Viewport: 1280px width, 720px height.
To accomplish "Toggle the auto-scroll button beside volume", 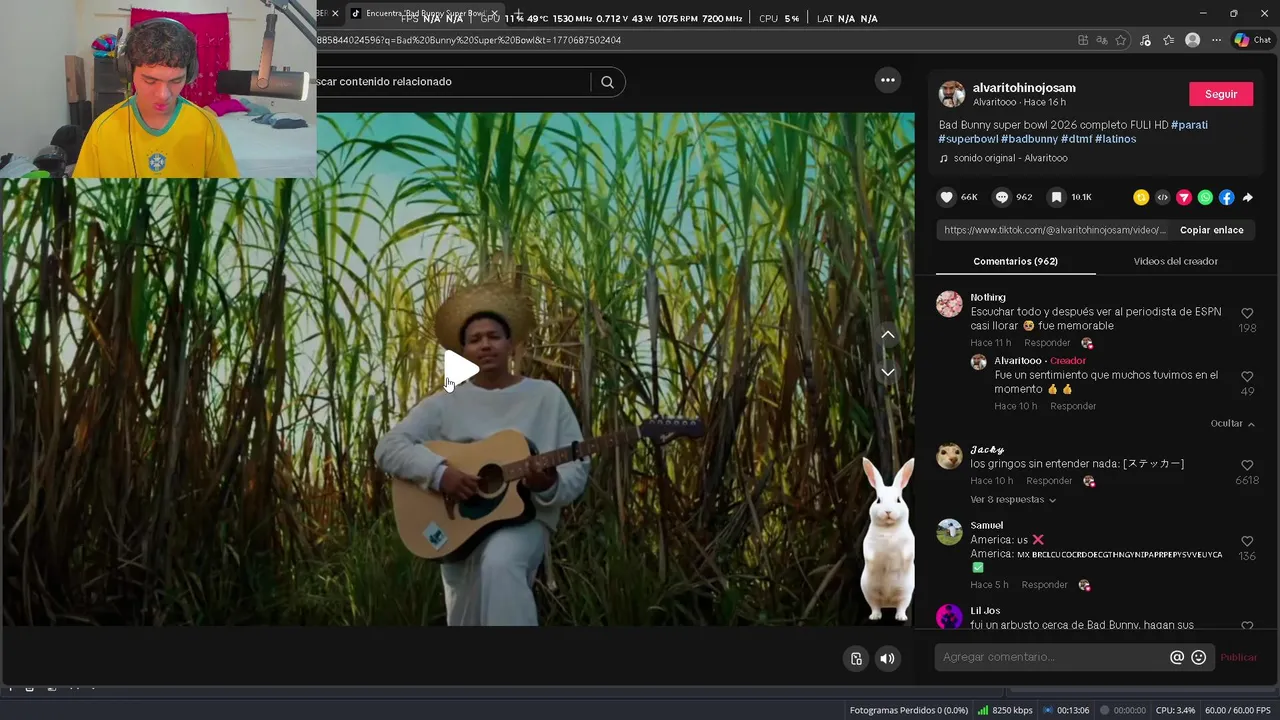I will coord(856,658).
